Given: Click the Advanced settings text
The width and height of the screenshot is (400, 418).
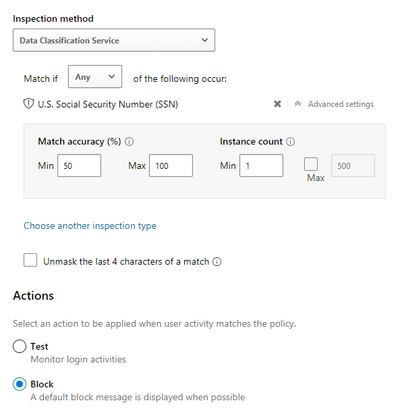Looking at the screenshot, I should [x=341, y=104].
